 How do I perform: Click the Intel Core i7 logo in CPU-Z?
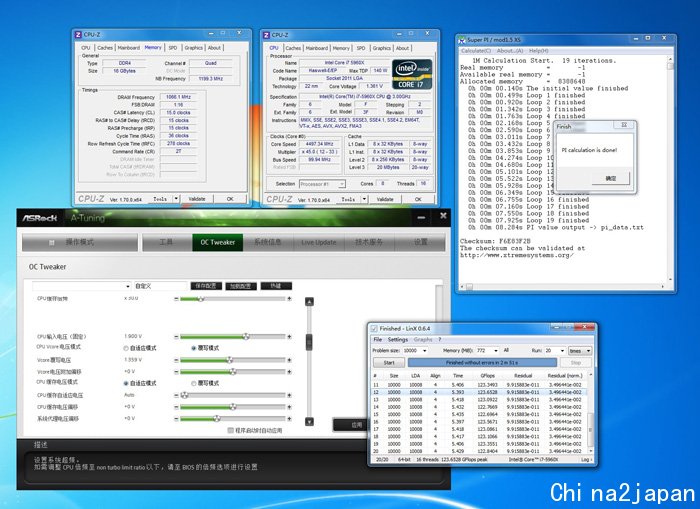pos(412,74)
